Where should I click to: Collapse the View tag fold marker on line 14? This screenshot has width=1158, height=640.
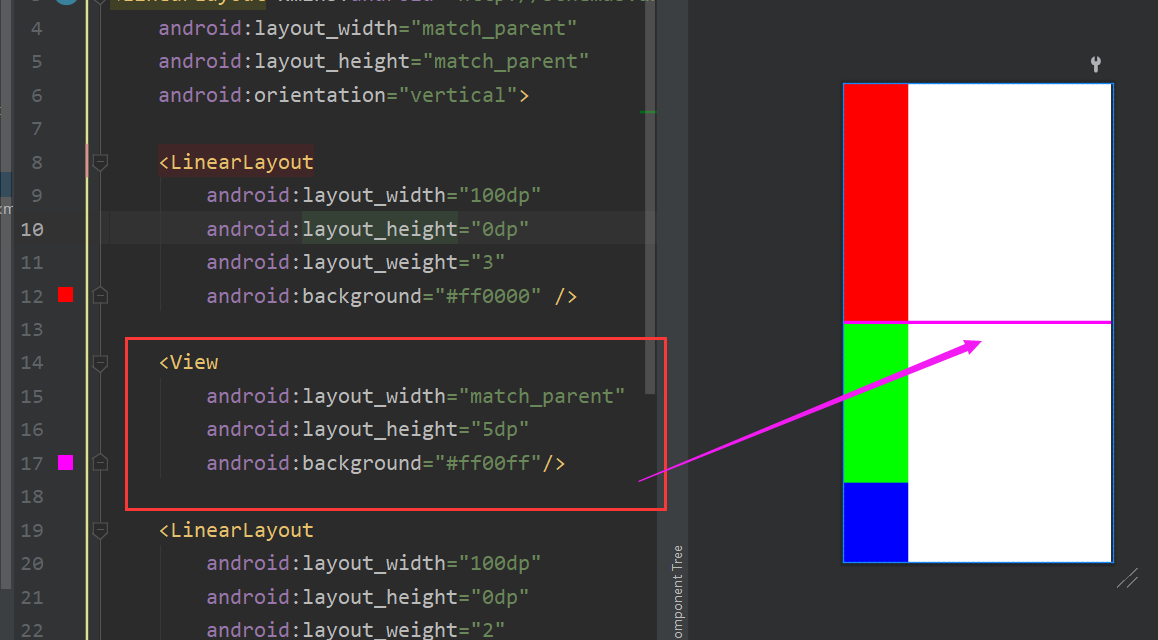[x=100, y=362]
